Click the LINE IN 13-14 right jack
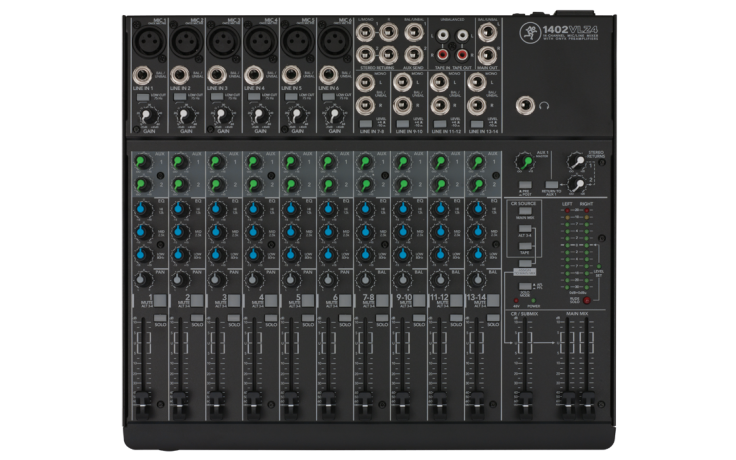736x460 pixels. pyautogui.click(x=476, y=106)
